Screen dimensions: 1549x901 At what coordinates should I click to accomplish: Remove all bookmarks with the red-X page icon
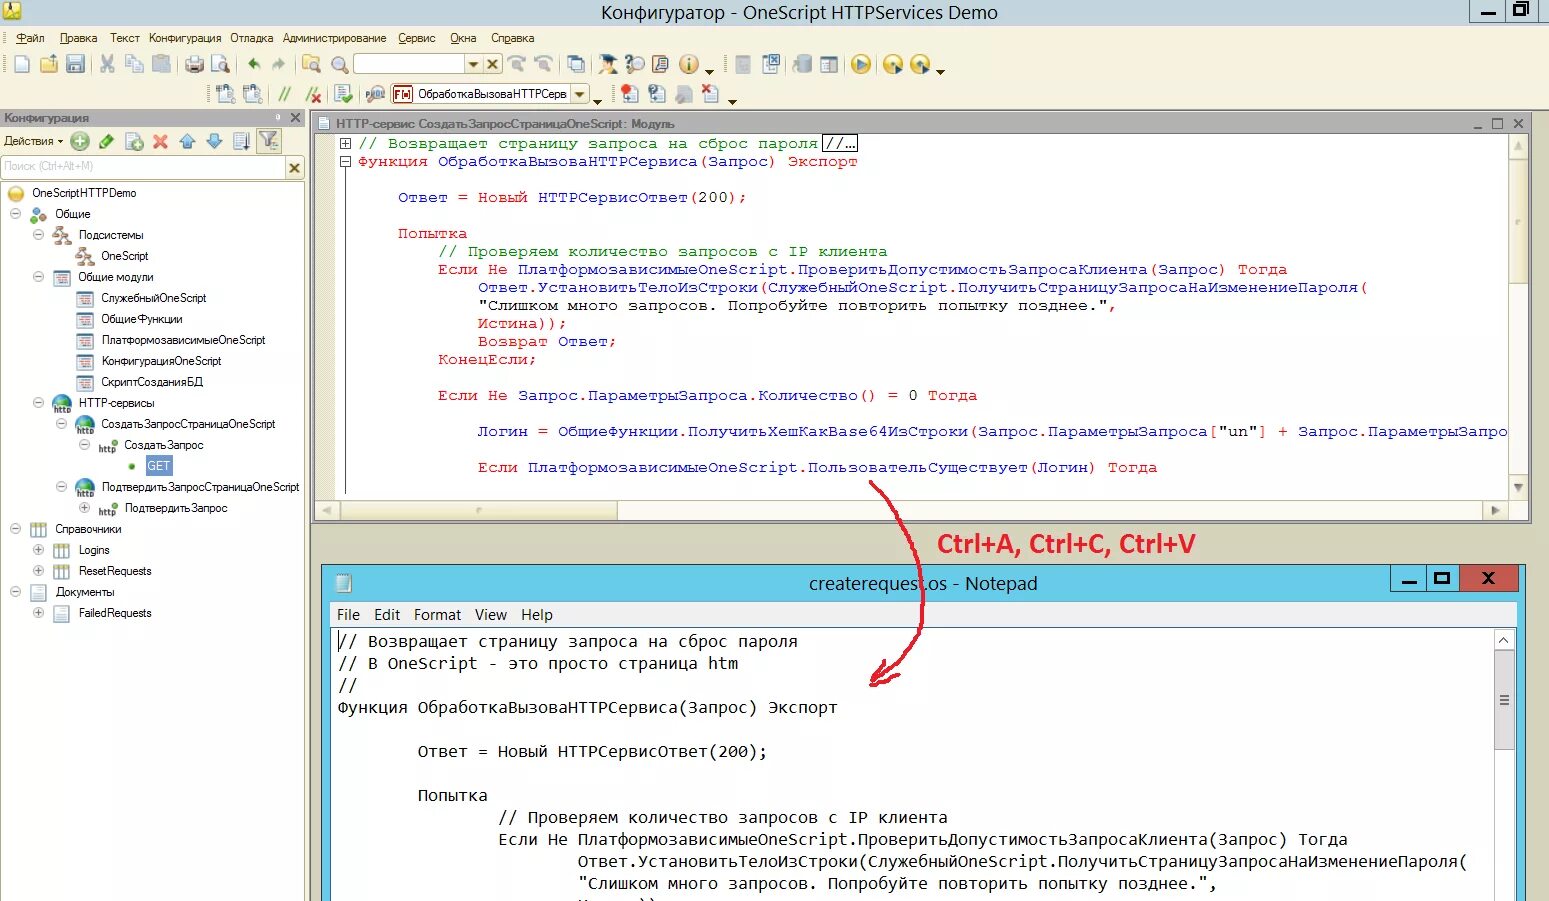point(710,94)
